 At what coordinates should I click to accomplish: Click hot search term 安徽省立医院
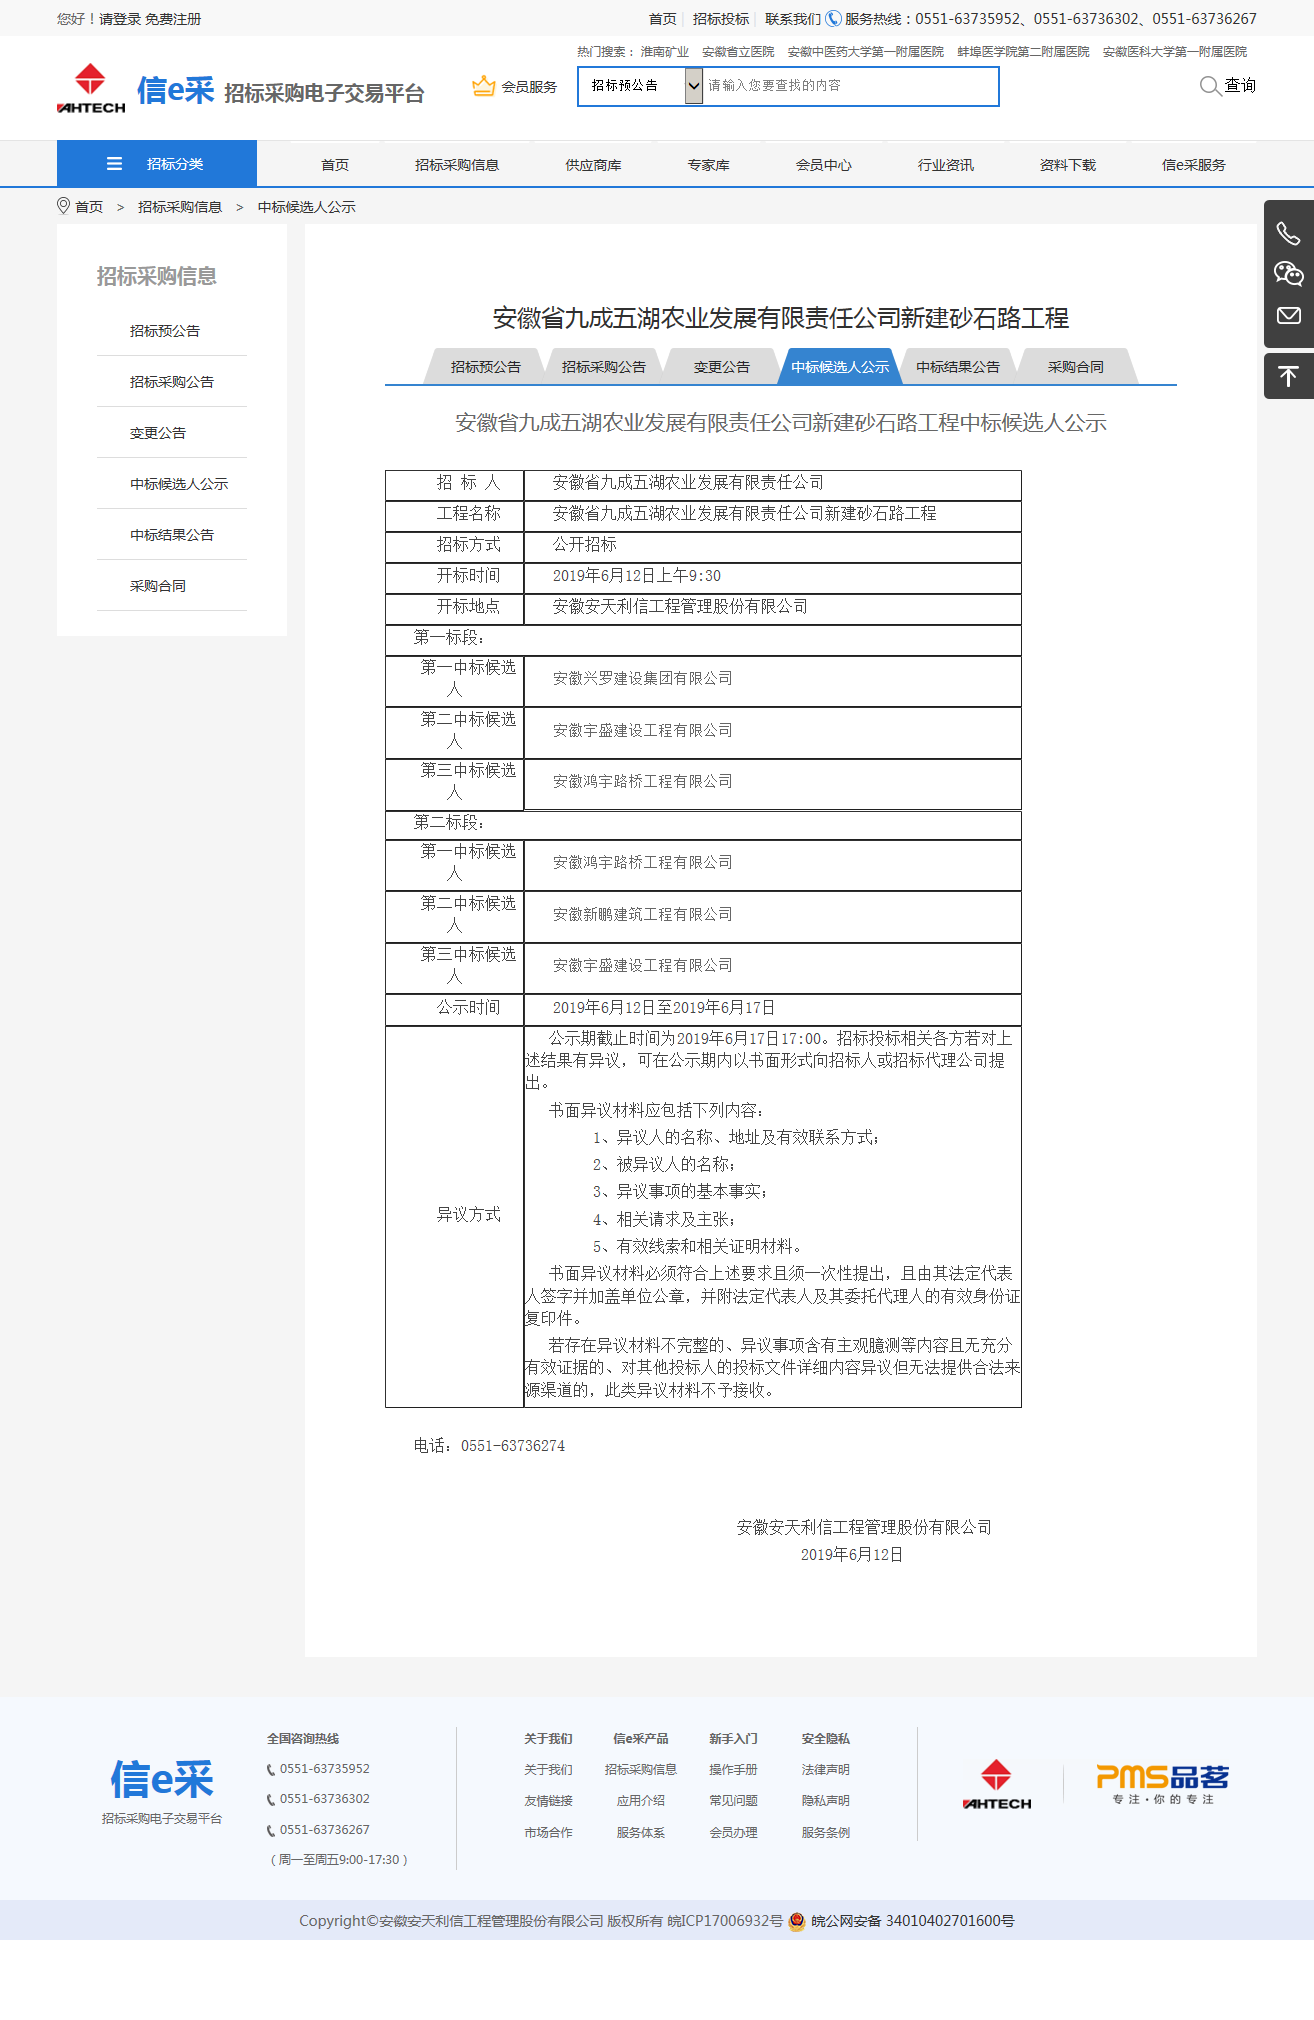coord(738,52)
